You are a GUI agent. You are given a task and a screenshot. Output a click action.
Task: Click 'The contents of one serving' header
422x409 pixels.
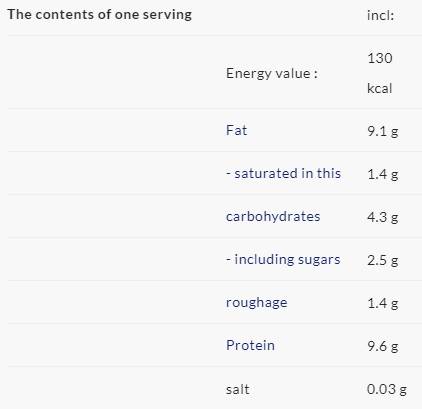pyautogui.click(x=100, y=15)
